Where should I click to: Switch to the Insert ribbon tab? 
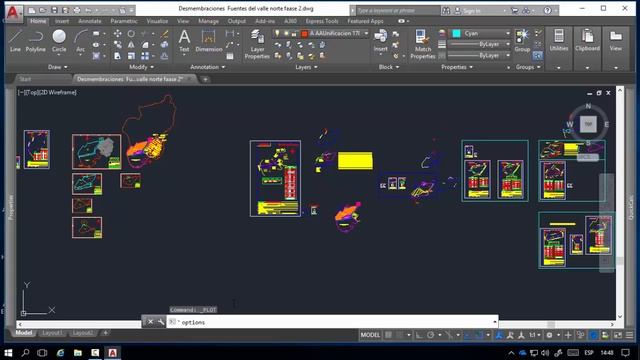(62, 21)
